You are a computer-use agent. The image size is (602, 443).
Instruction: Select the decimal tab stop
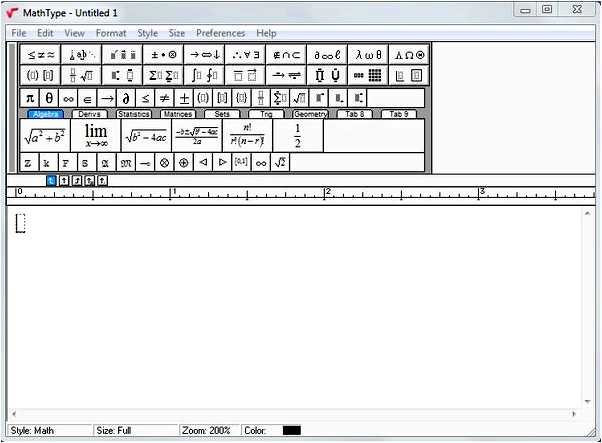click(102, 180)
